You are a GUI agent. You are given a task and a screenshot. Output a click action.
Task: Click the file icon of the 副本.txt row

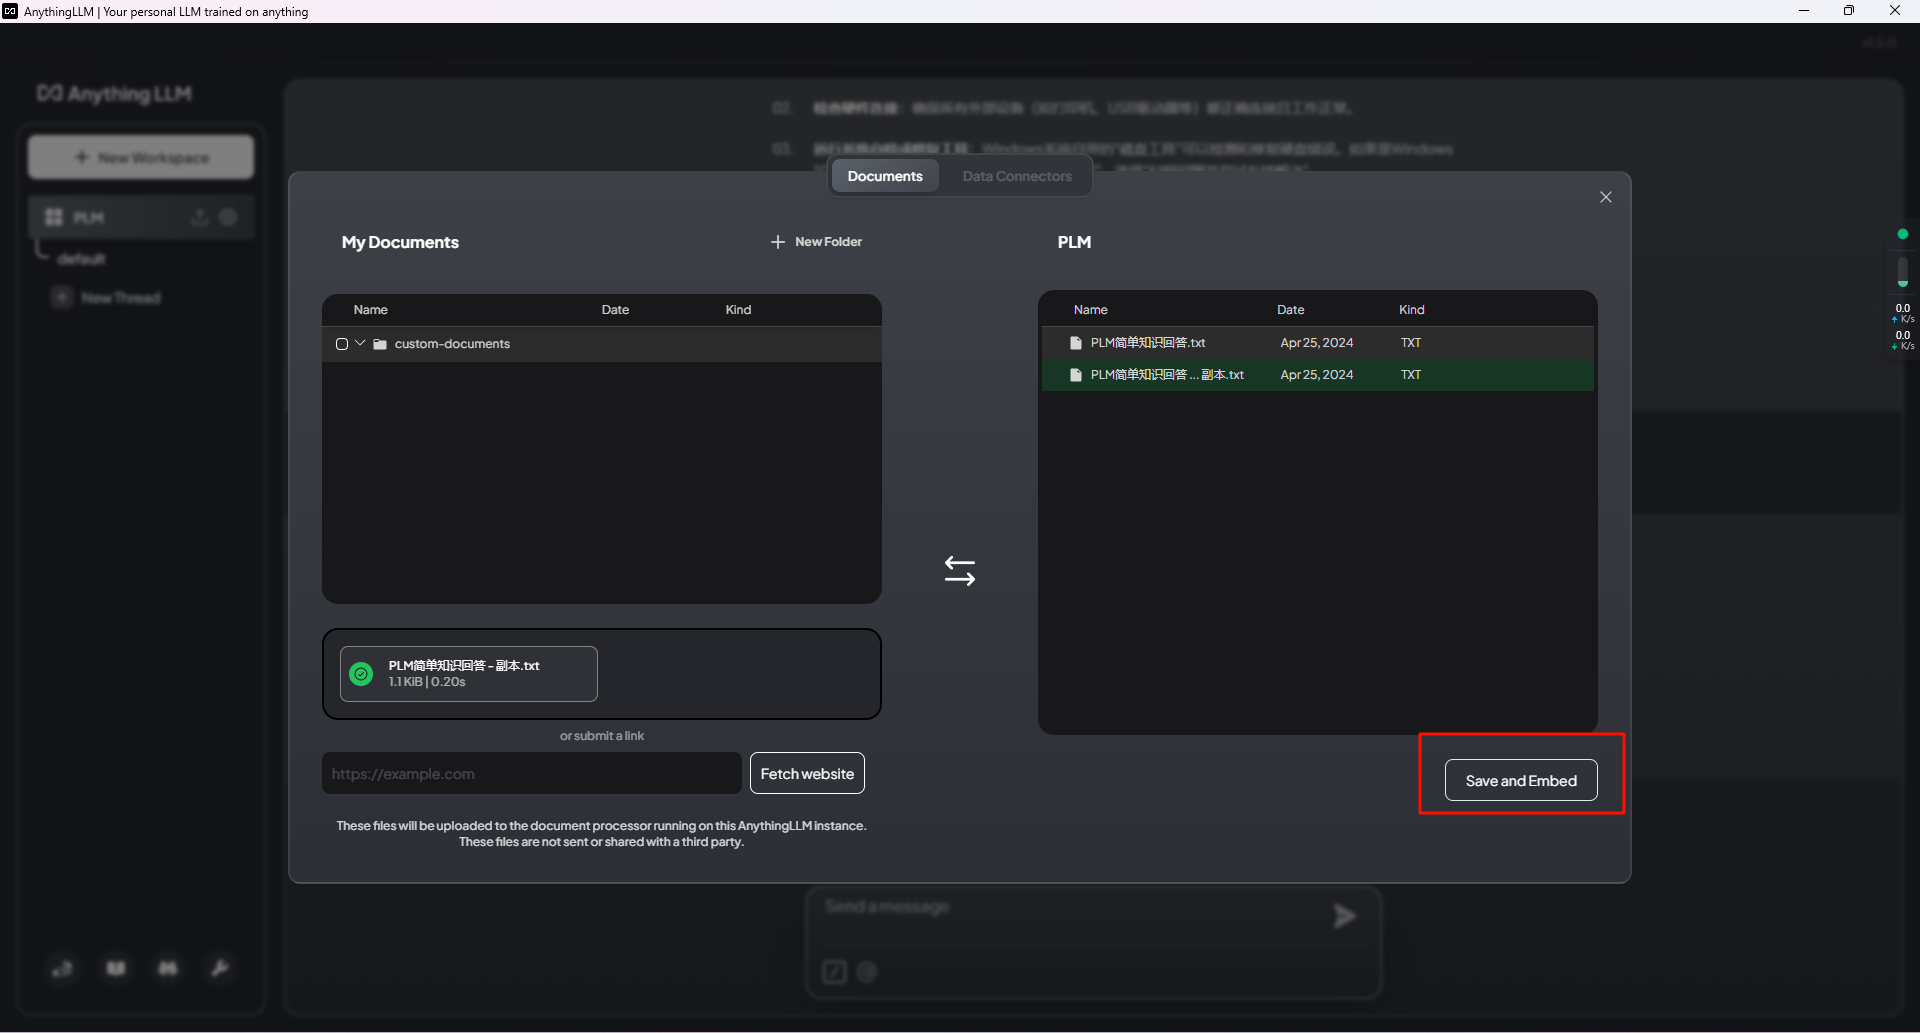click(1076, 375)
